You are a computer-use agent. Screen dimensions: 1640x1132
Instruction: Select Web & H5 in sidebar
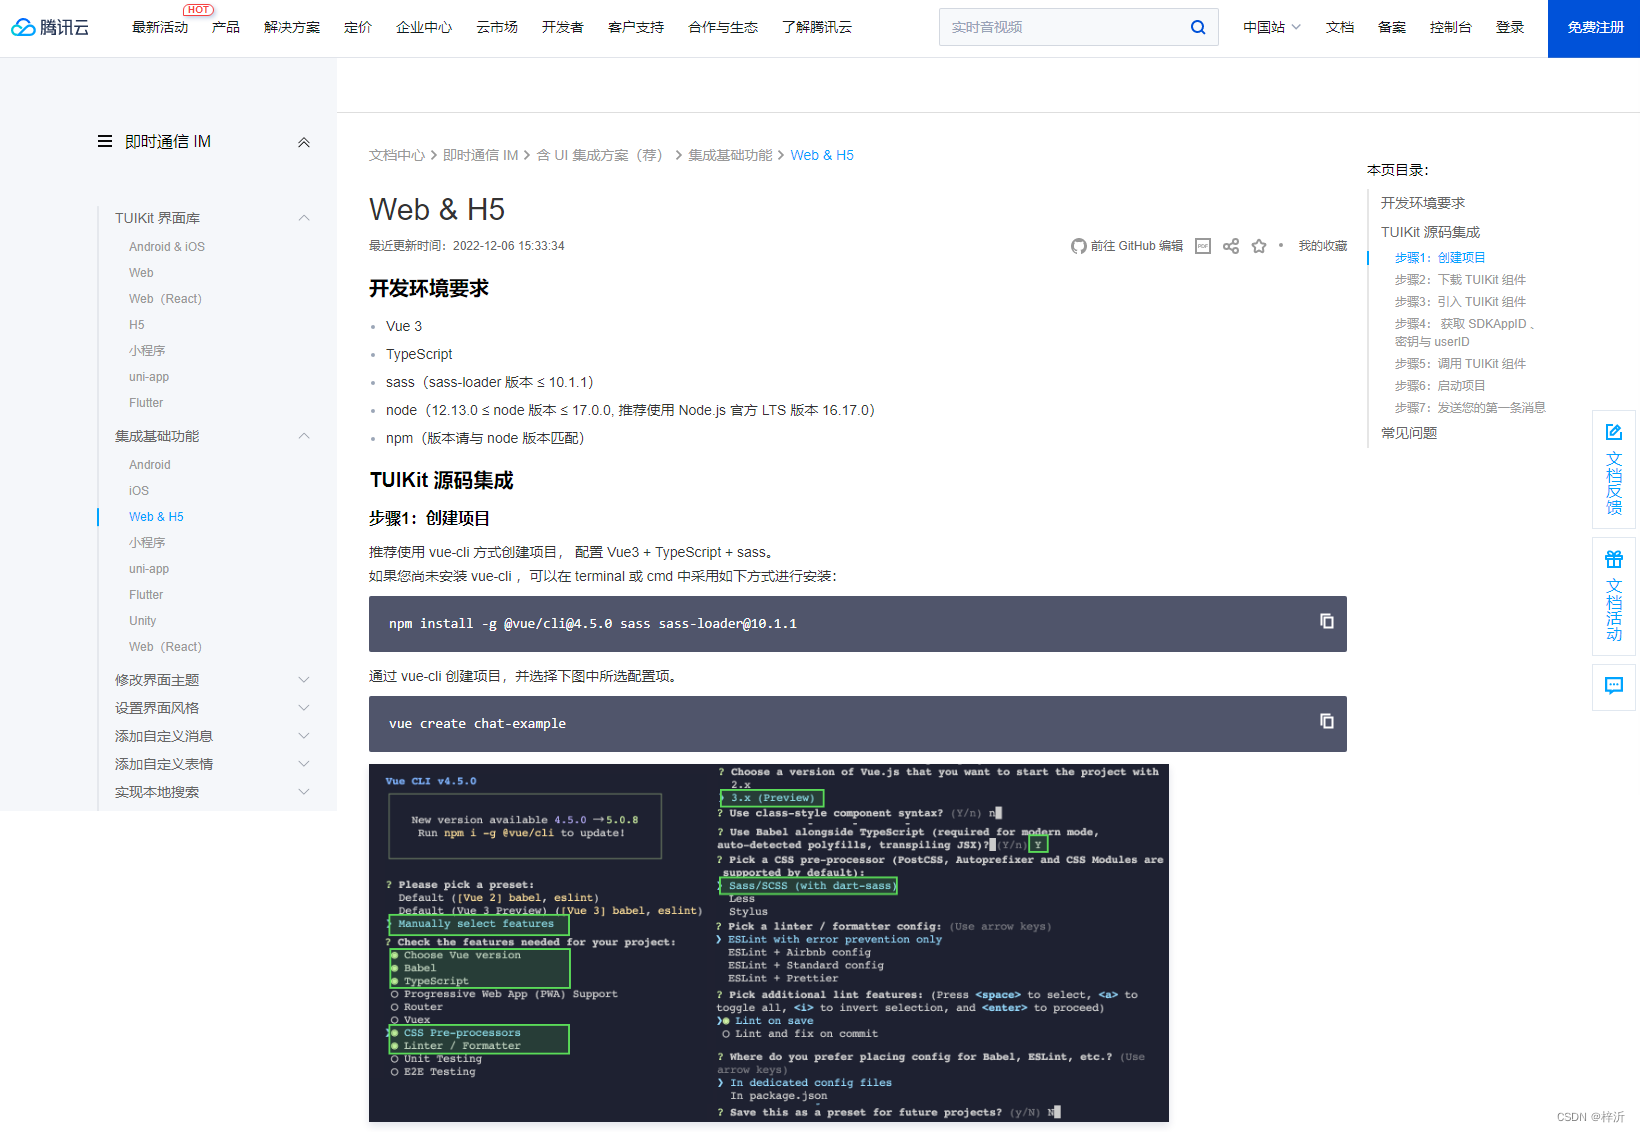point(156,517)
